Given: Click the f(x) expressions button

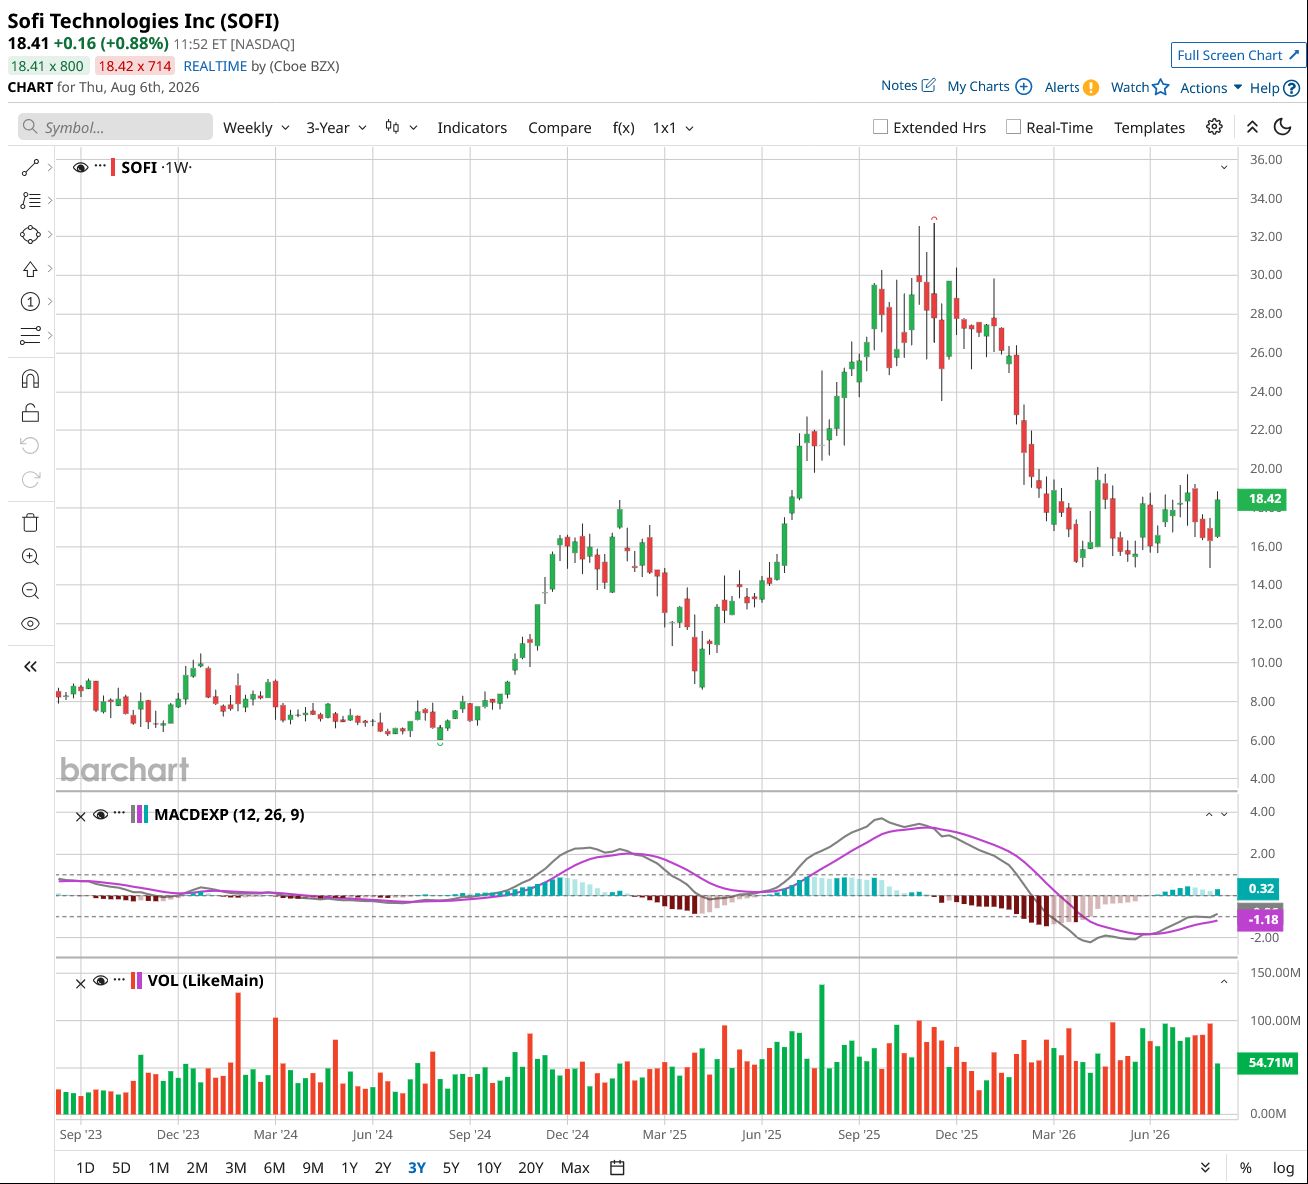Looking at the screenshot, I should coord(623,128).
